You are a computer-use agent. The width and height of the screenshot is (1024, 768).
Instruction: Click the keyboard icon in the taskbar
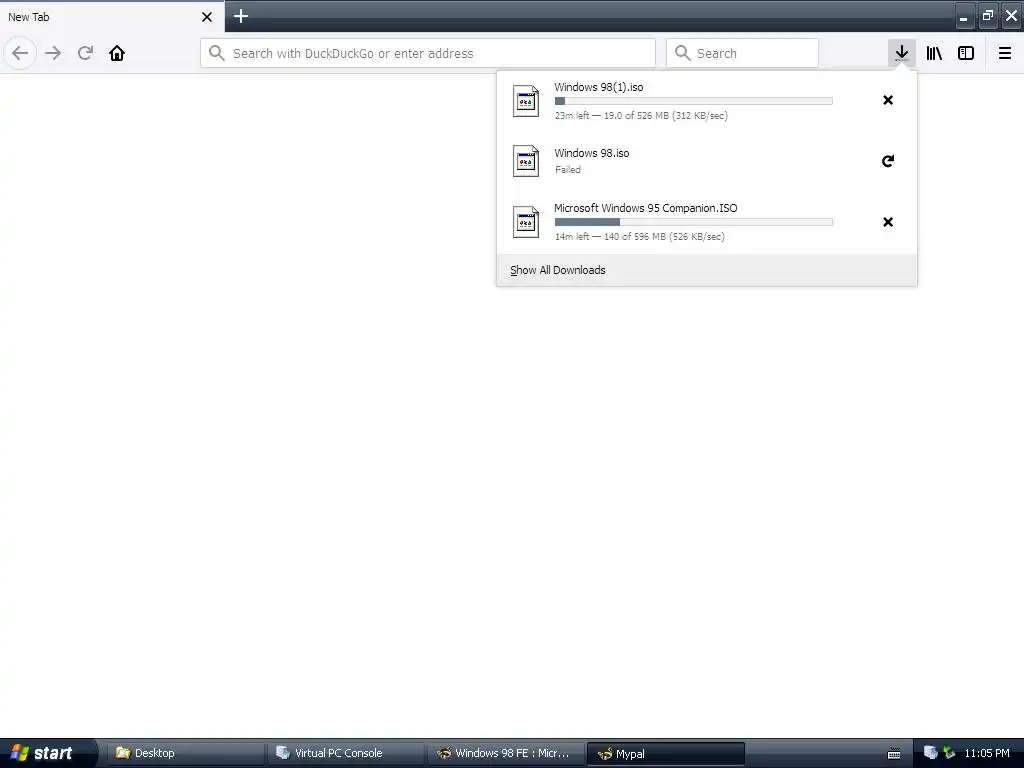click(894, 754)
